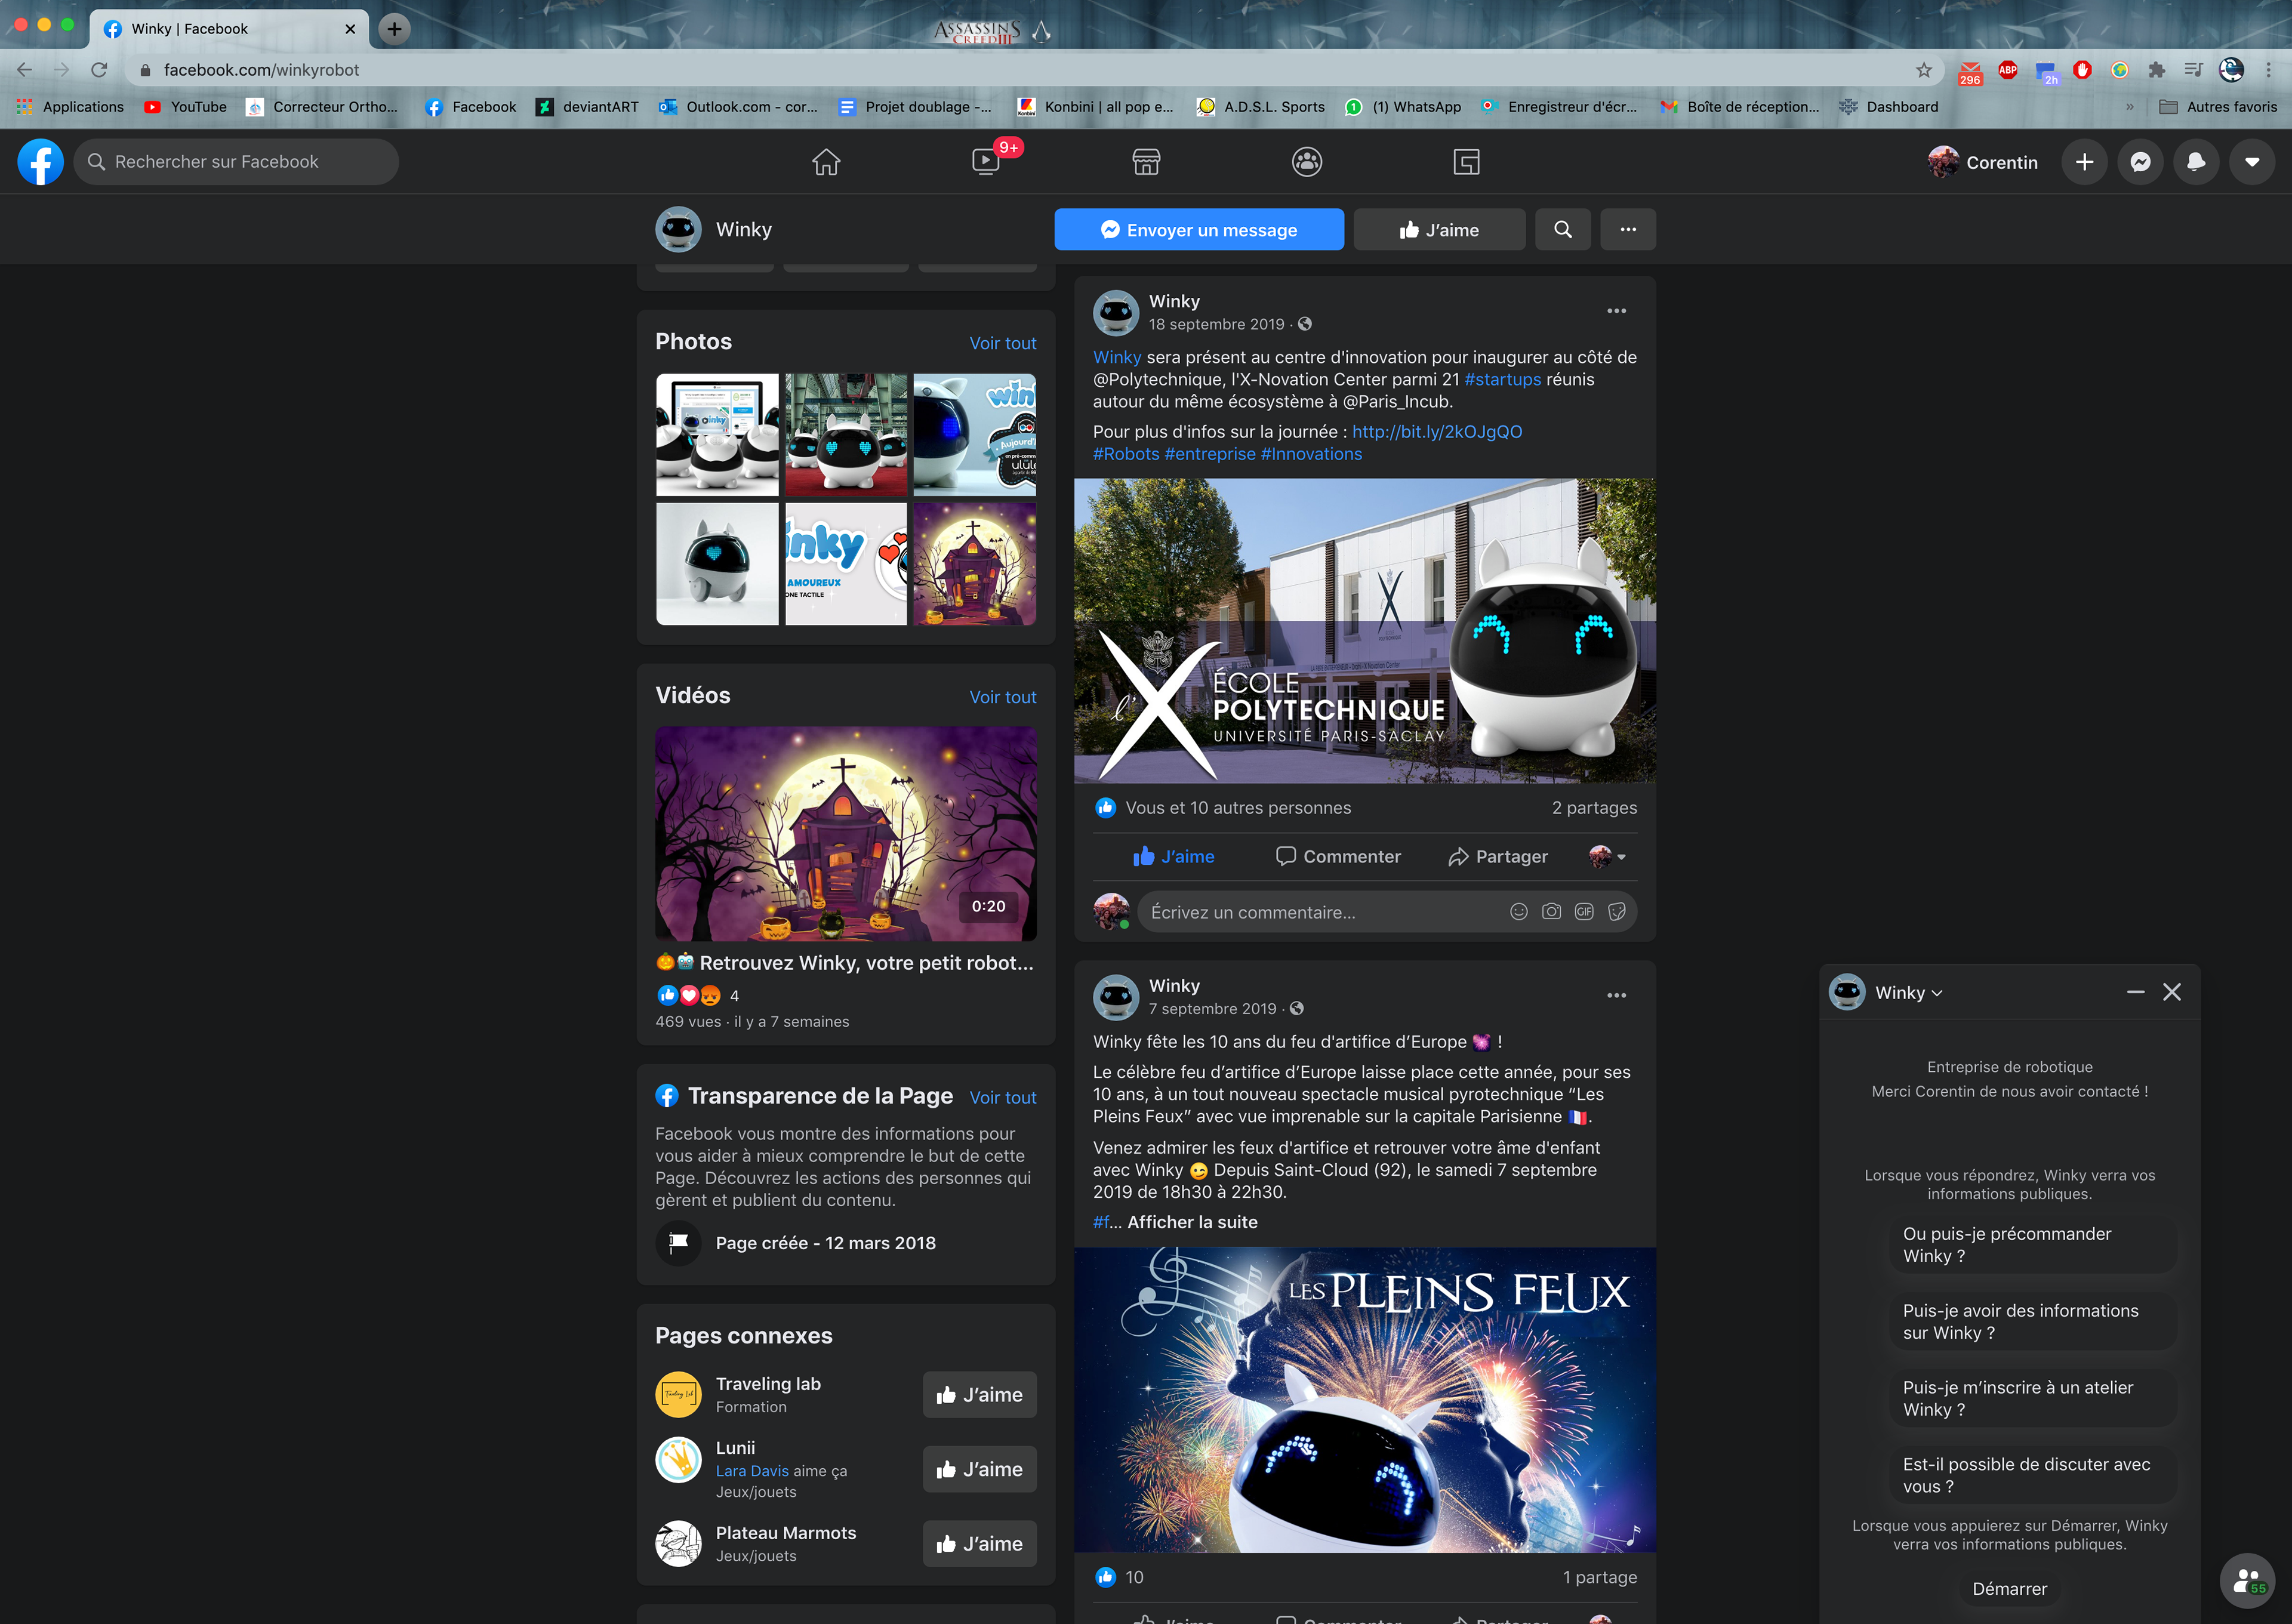Viewport: 2292px width, 1624px height.
Task: Click Envoyer un message button
Action: point(1198,230)
